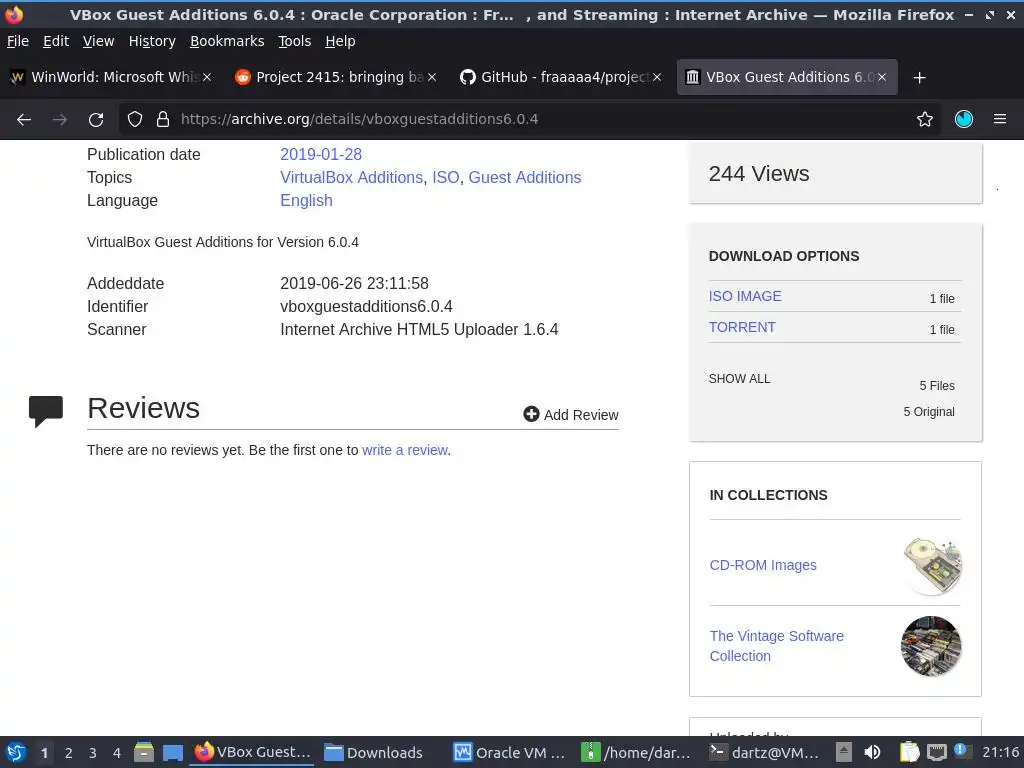Open the Guest Additions topic link
This screenshot has width=1024, height=768.
[524, 177]
